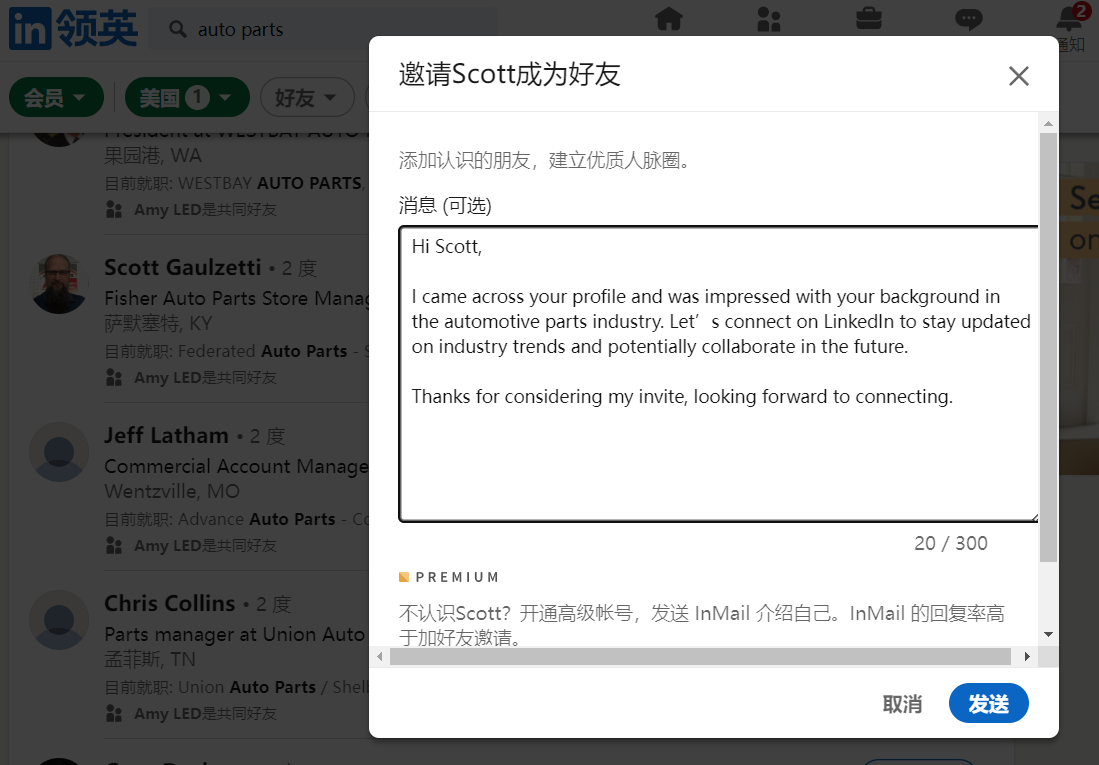Expand the 好友 connections filter dropdown
Screen dimensions: 1099x765
click(307, 97)
